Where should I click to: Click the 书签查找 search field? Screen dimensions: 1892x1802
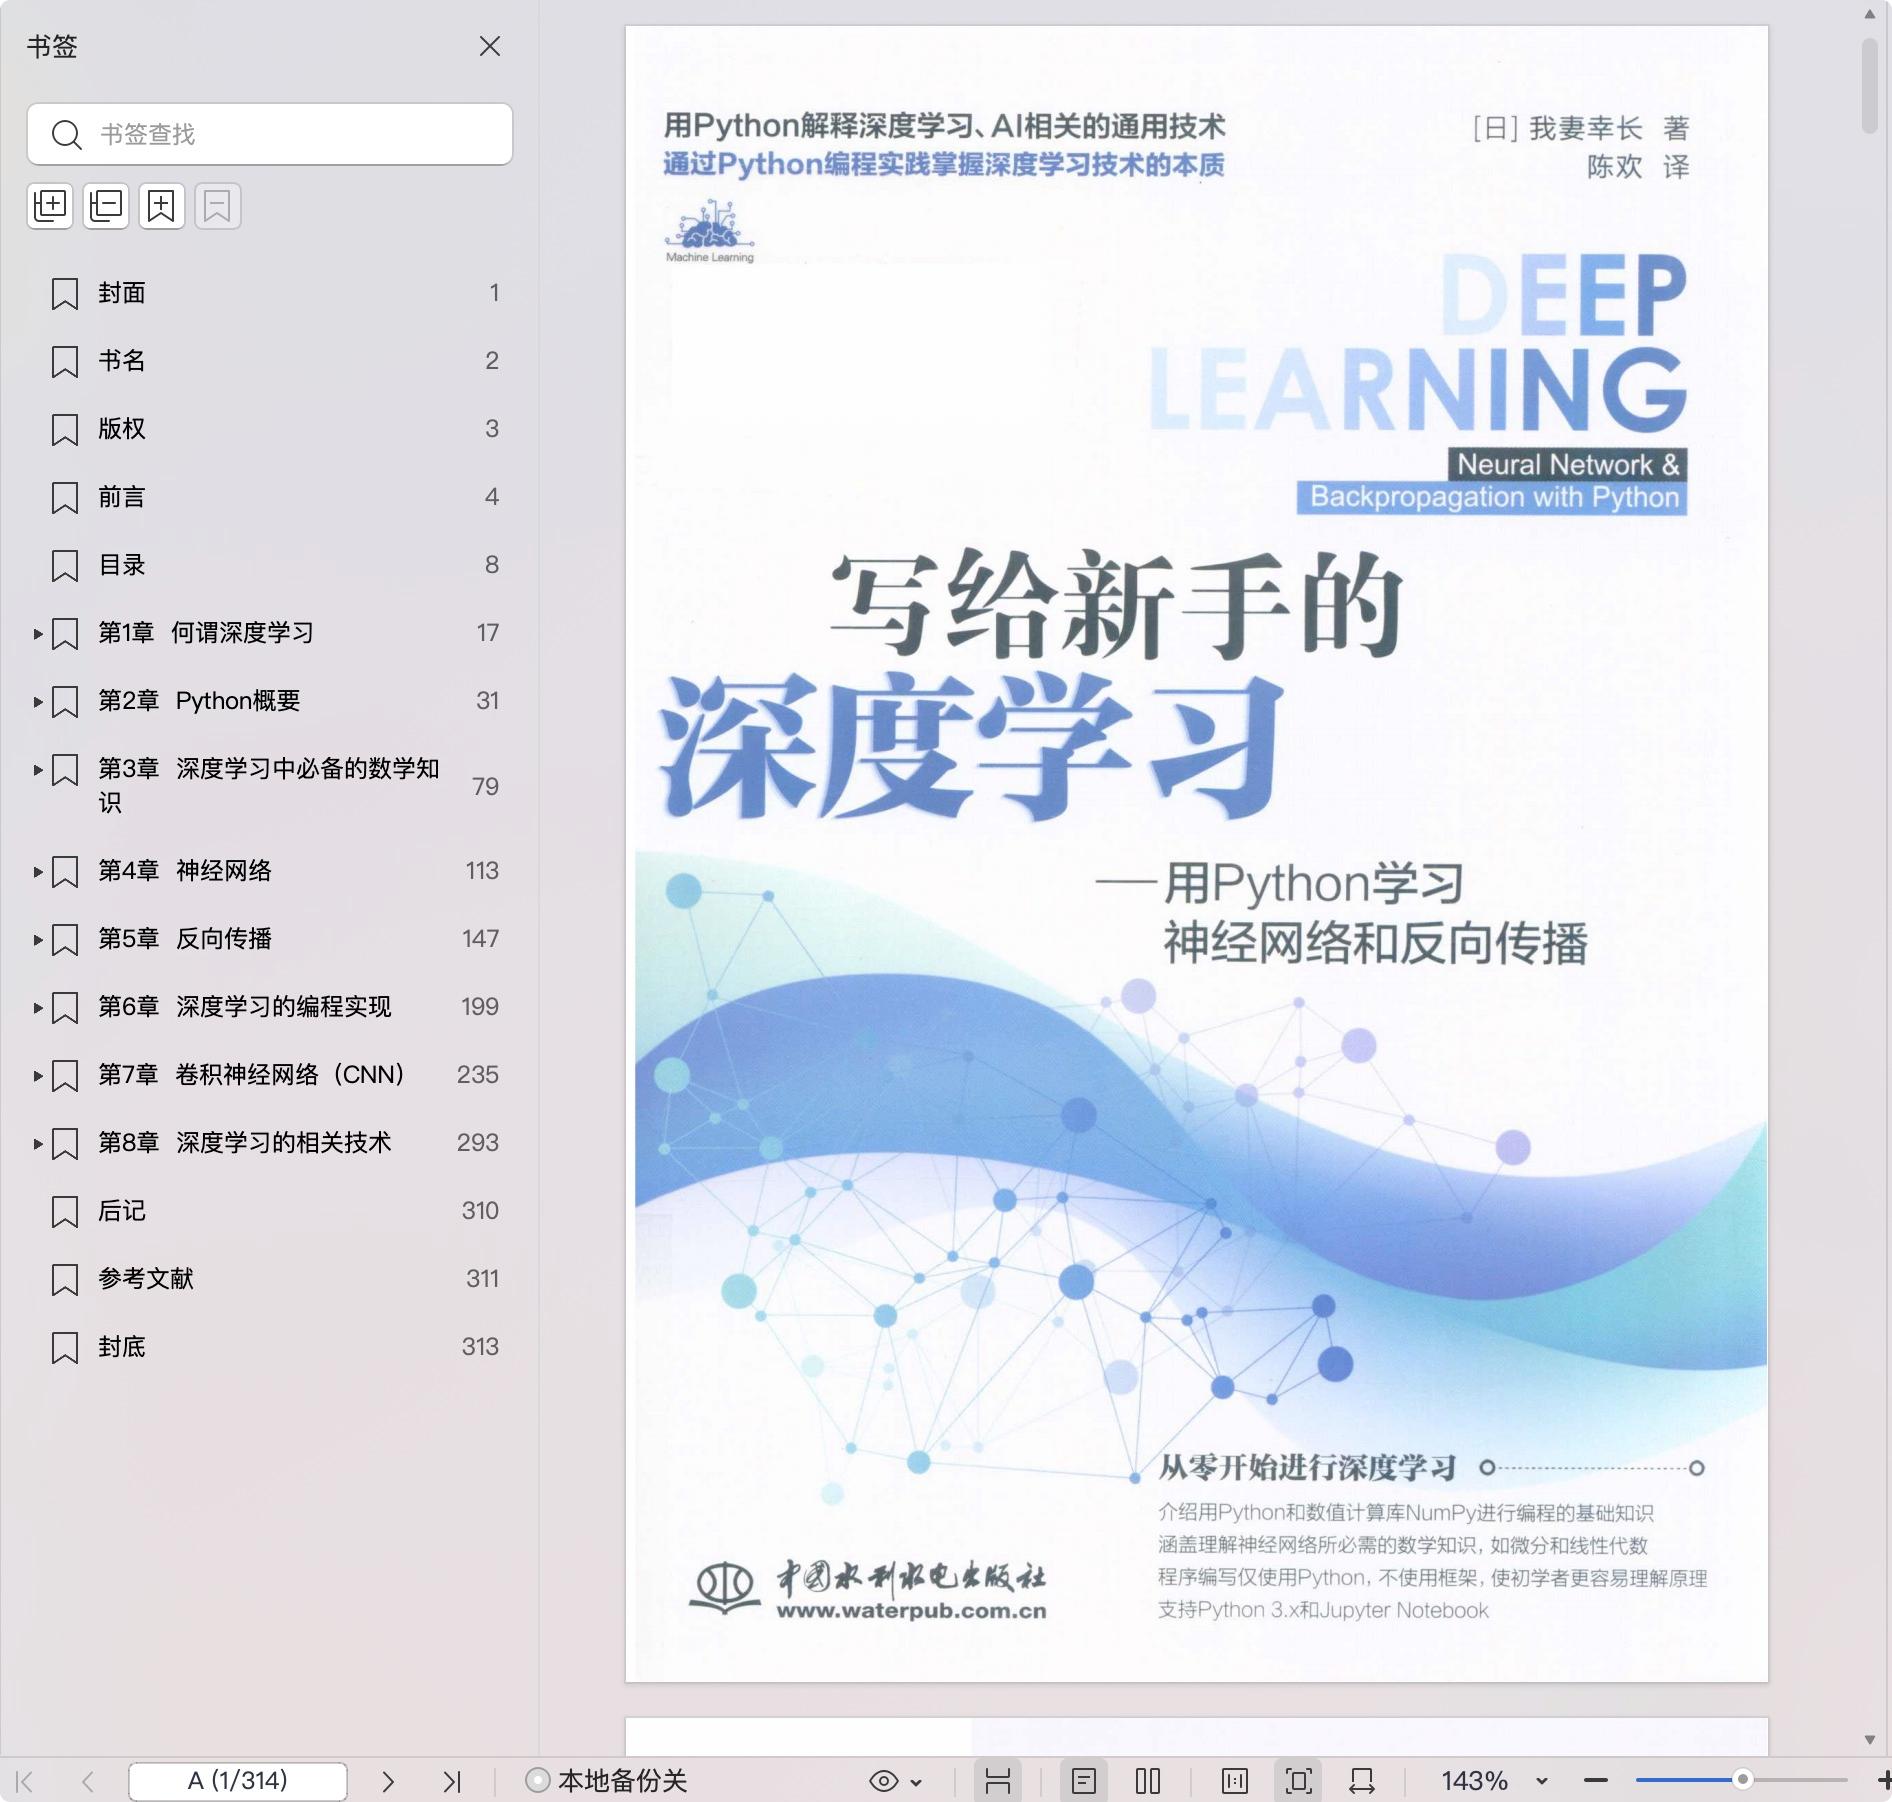click(270, 134)
